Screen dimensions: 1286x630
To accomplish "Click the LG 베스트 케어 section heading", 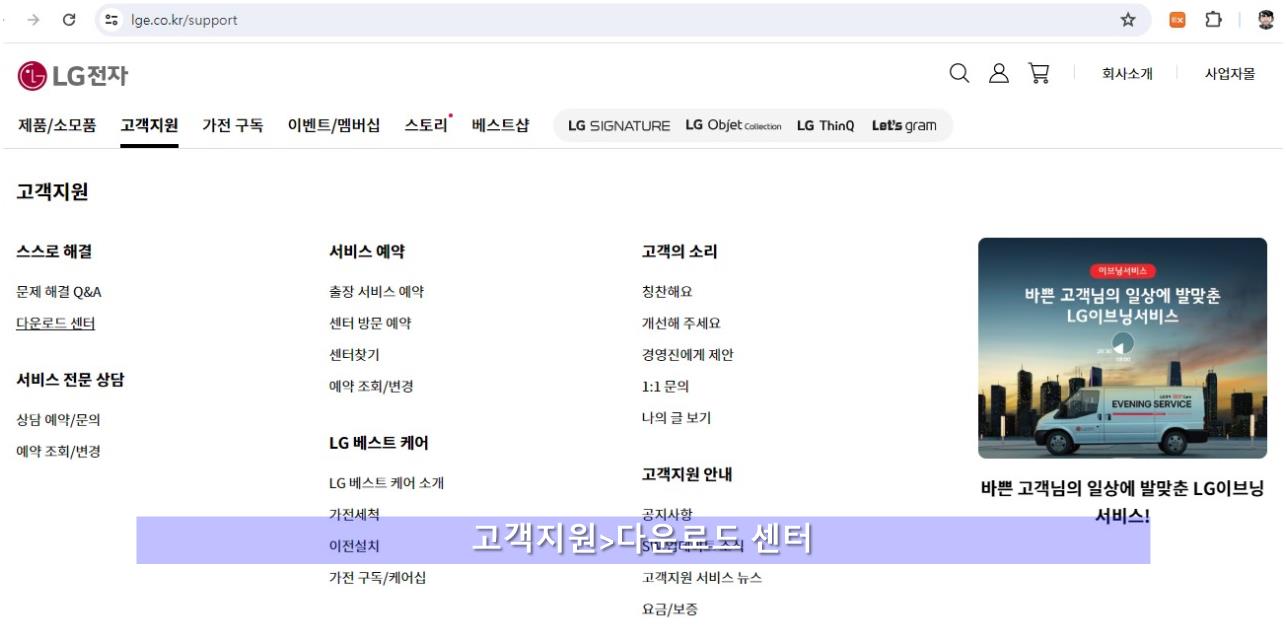I will (x=379, y=443).
